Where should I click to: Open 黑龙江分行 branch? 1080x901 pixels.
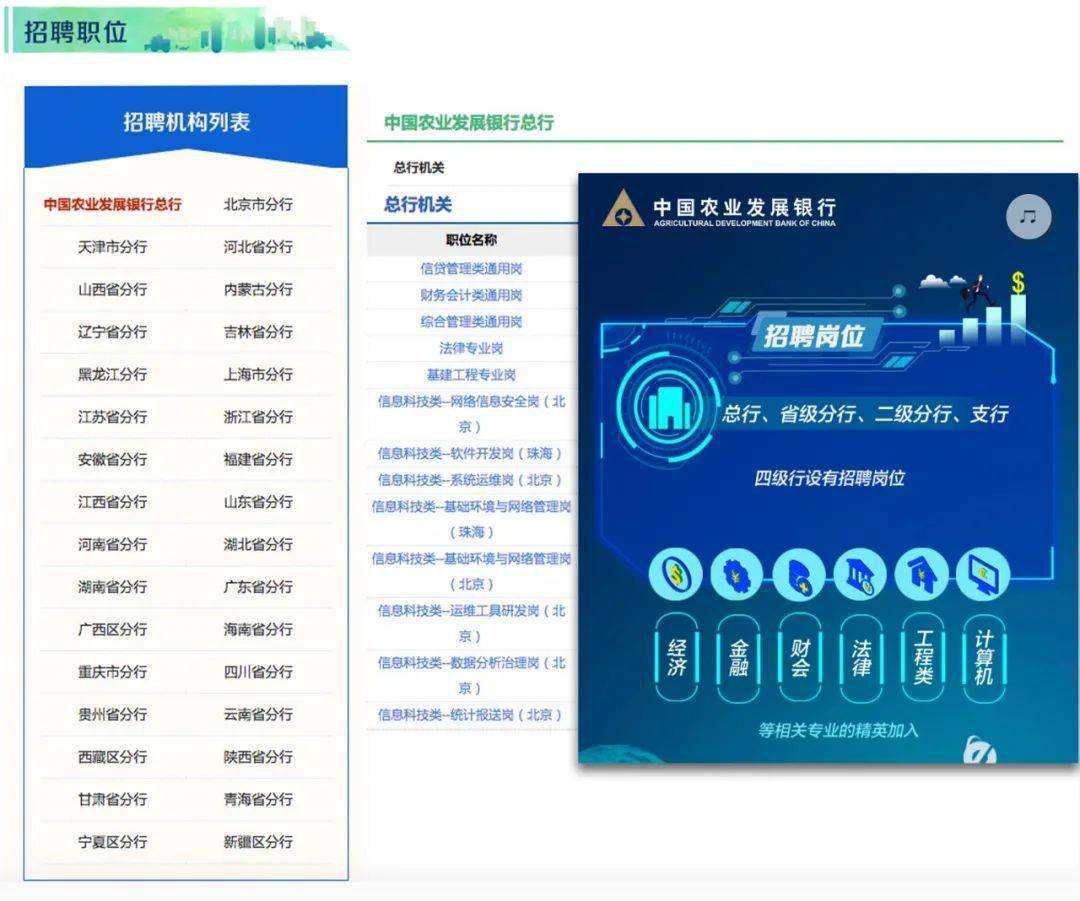(x=112, y=375)
